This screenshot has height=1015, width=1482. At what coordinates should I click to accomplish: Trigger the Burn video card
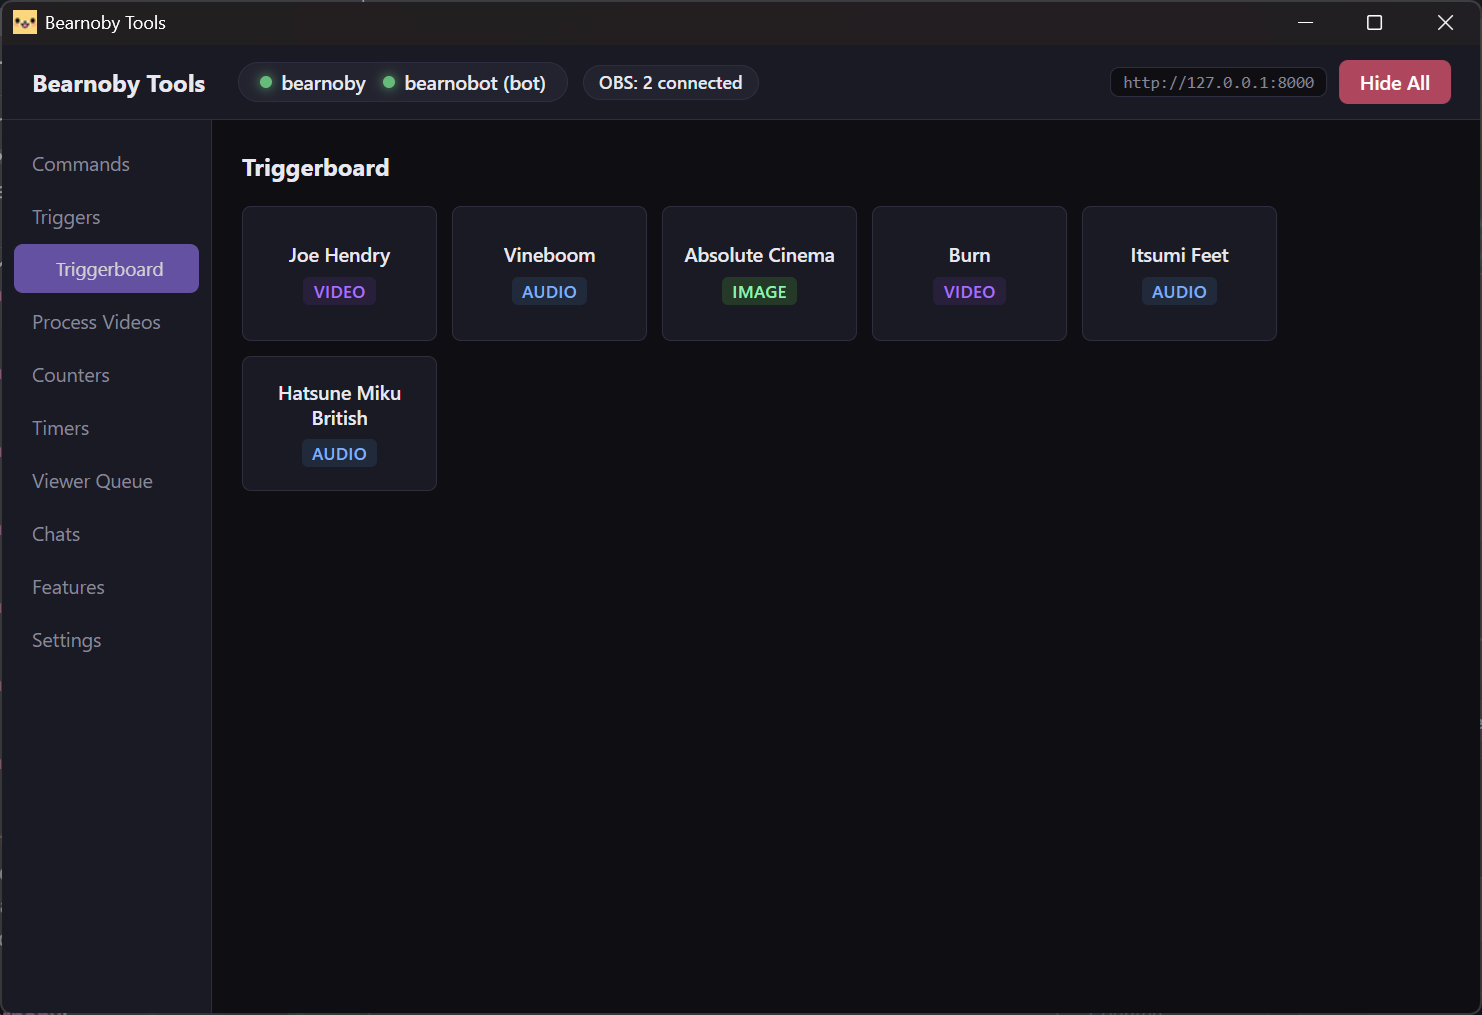tap(969, 273)
